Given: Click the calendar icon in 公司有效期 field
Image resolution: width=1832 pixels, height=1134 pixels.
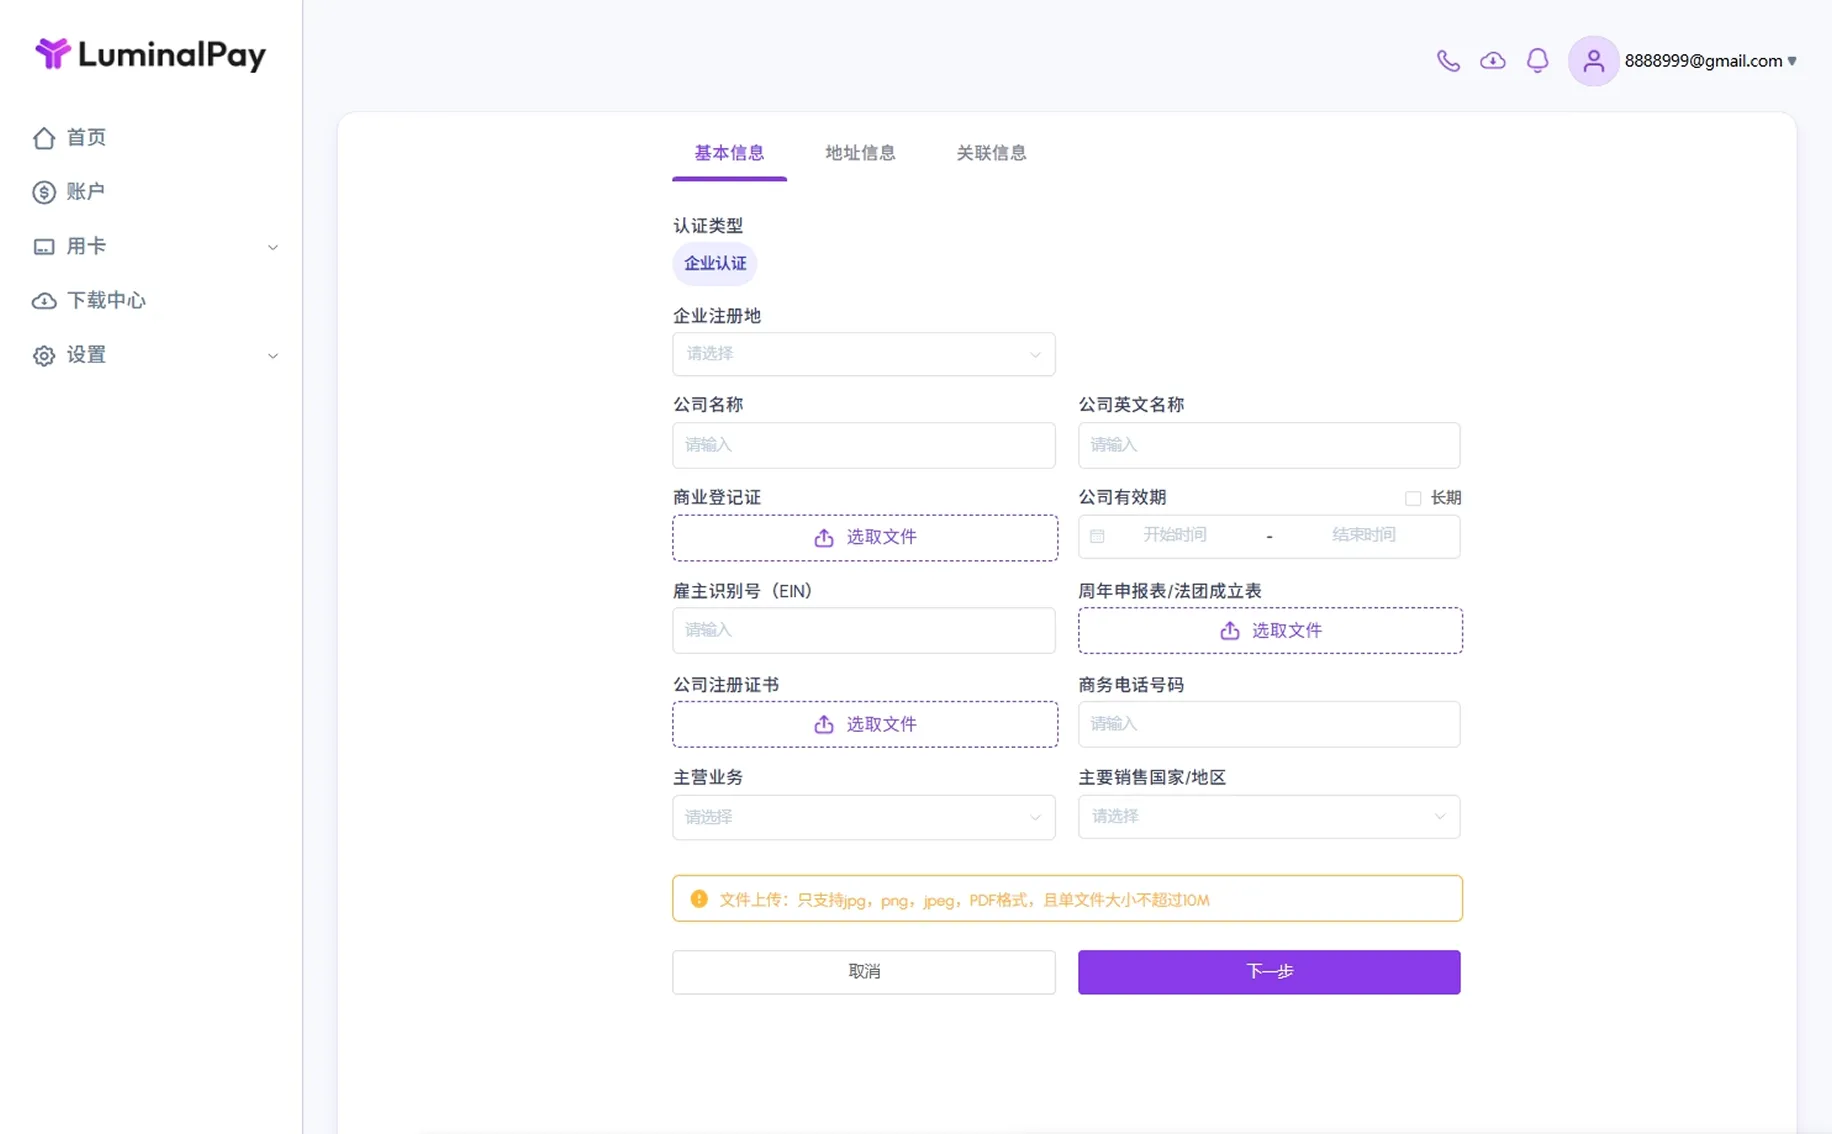Looking at the screenshot, I should tap(1097, 536).
